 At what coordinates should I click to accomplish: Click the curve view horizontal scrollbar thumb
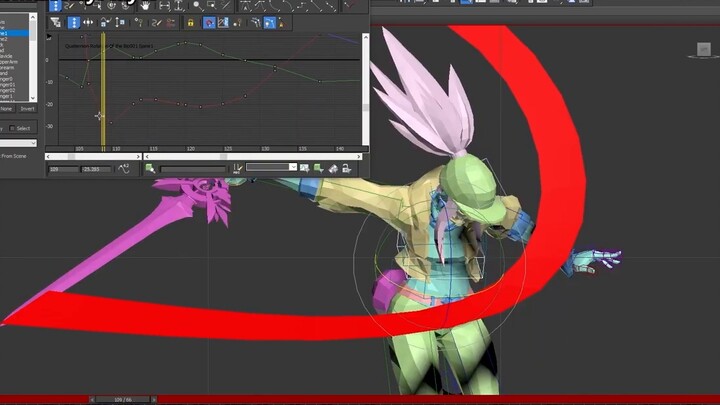tap(223, 157)
